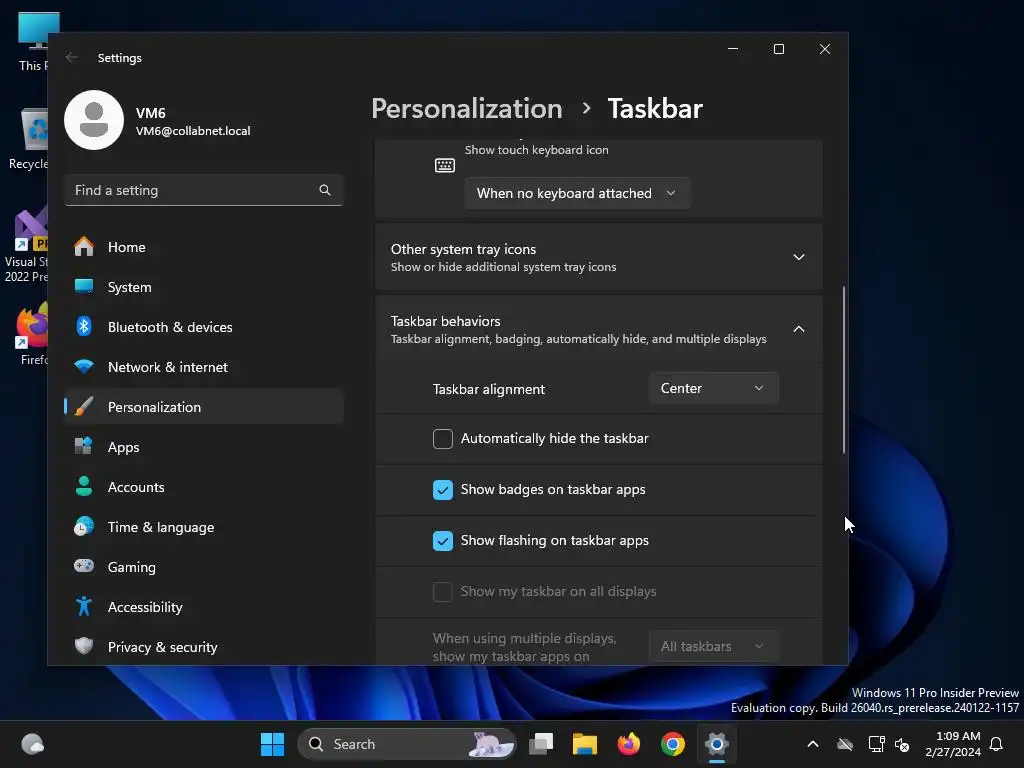Click the settings page vertical scrollbar
The height and width of the screenshot is (768, 1024).
[844, 370]
